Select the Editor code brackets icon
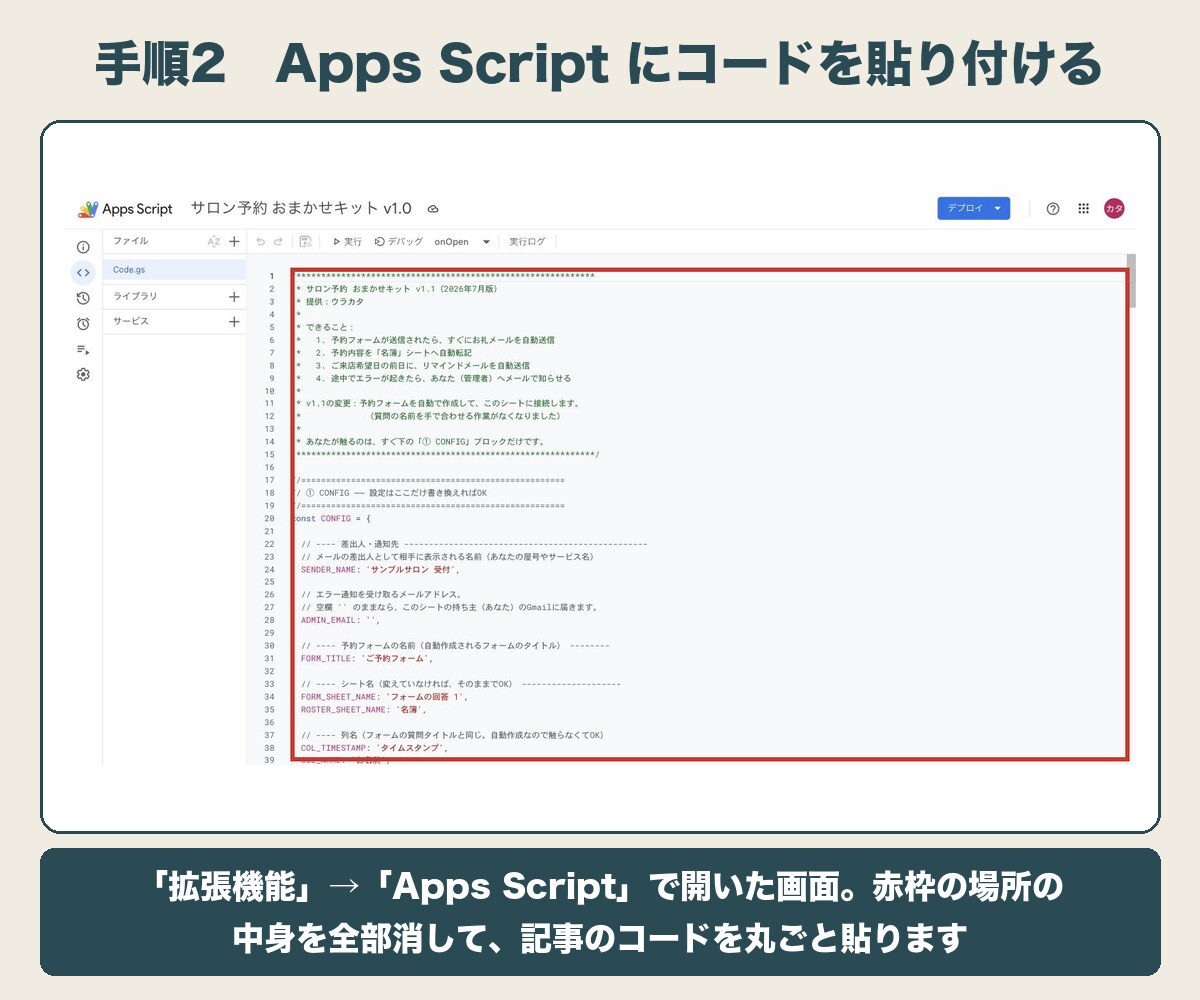This screenshot has height=1000, width=1200. (x=83, y=272)
